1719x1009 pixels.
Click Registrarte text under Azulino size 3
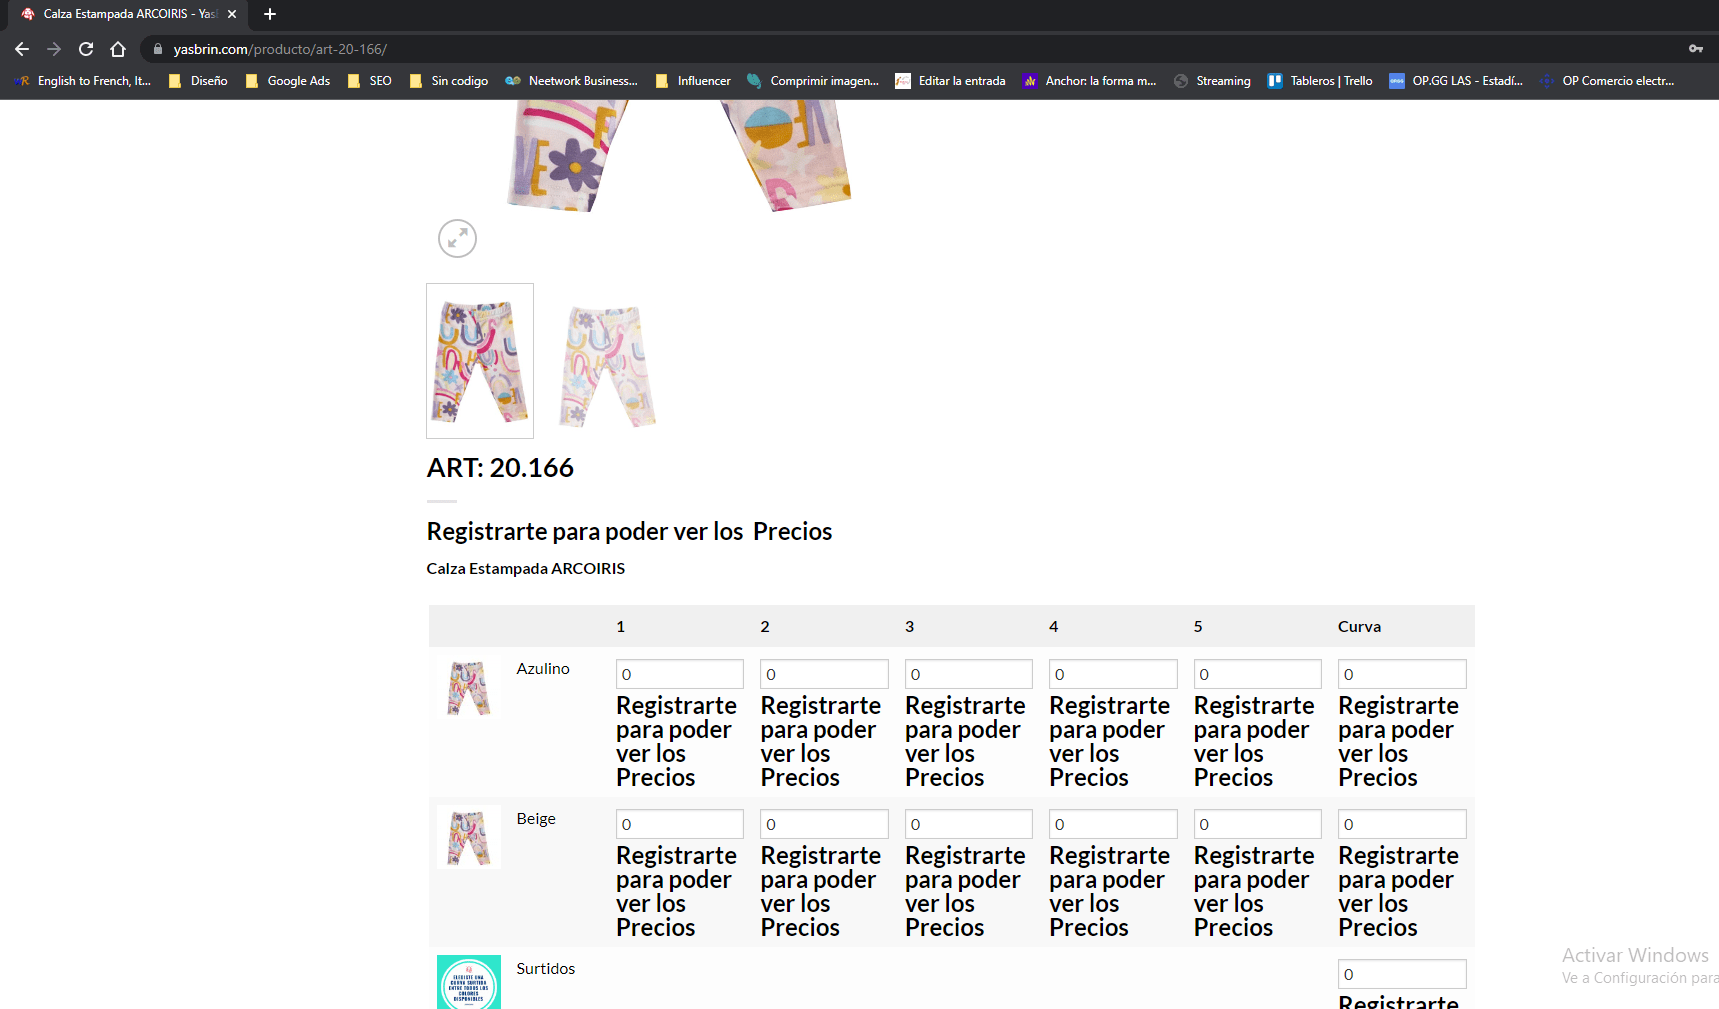[x=965, y=741]
